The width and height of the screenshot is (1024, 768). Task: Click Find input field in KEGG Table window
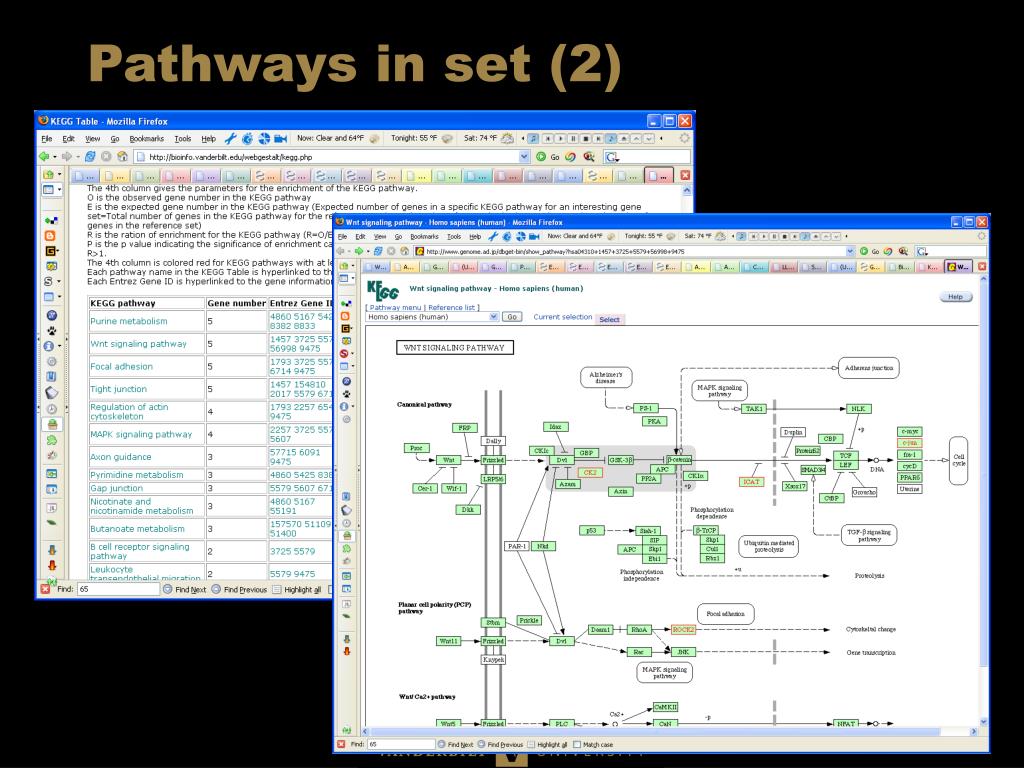coord(119,589)
